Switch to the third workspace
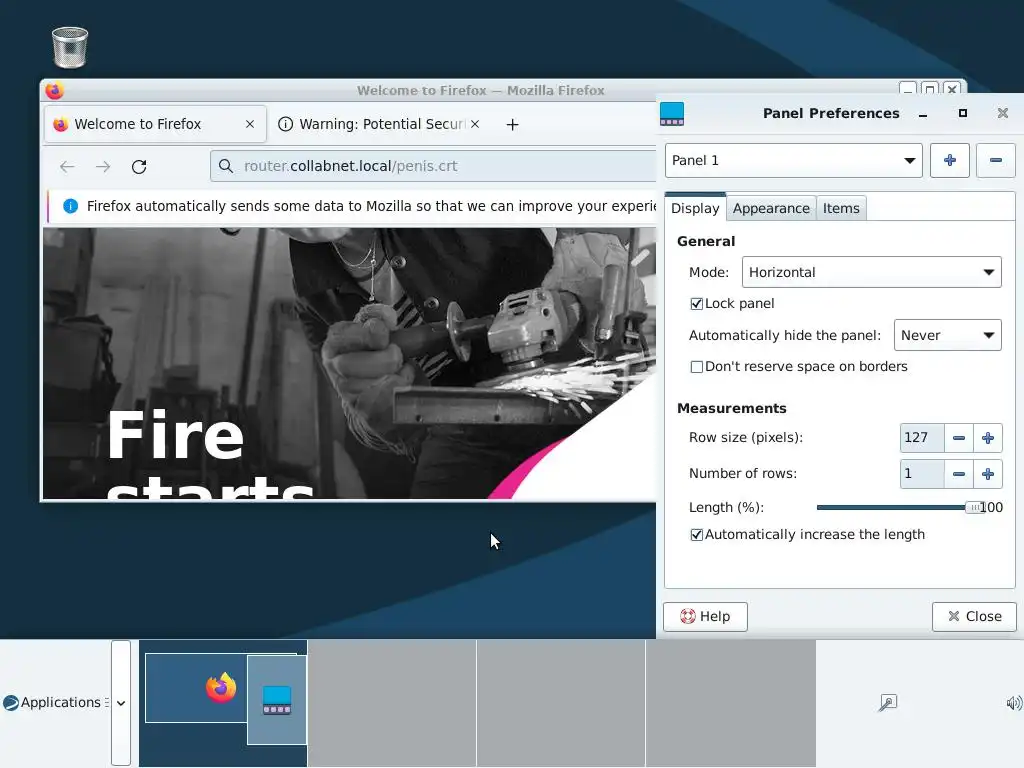 pyautogui.click(x=561, y=703)
